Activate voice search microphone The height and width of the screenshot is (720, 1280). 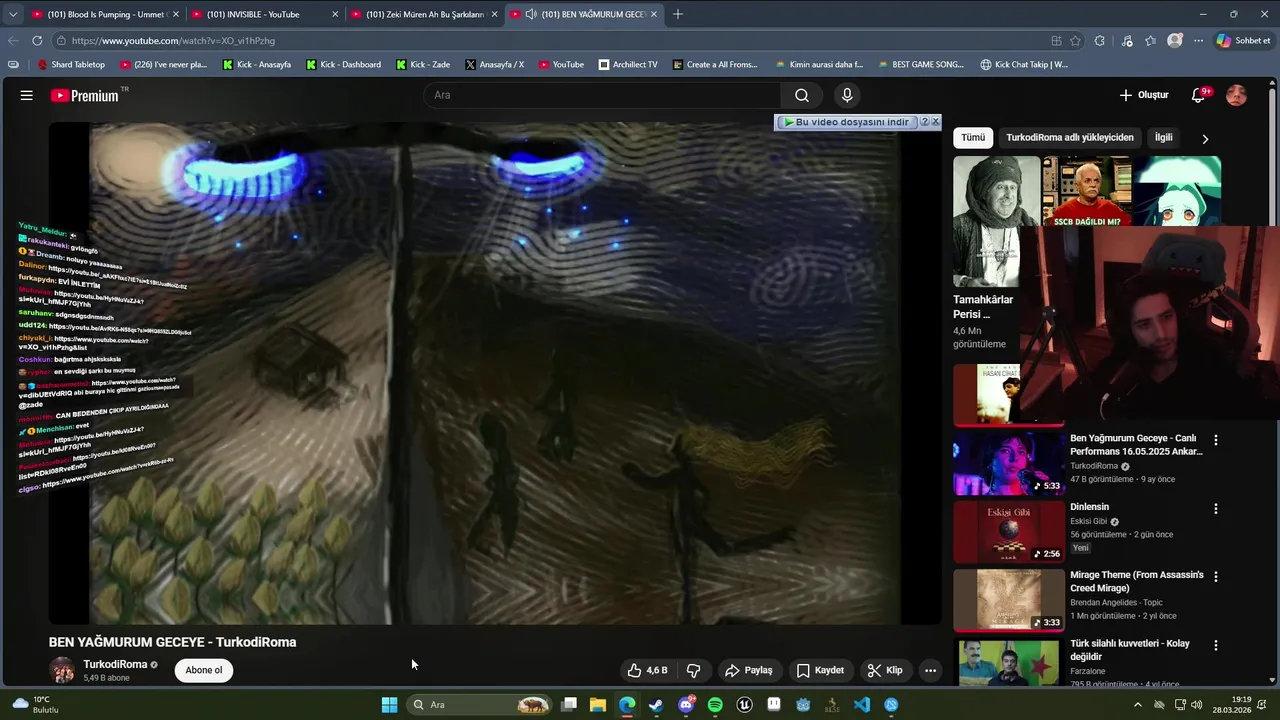tap(847, 95)
